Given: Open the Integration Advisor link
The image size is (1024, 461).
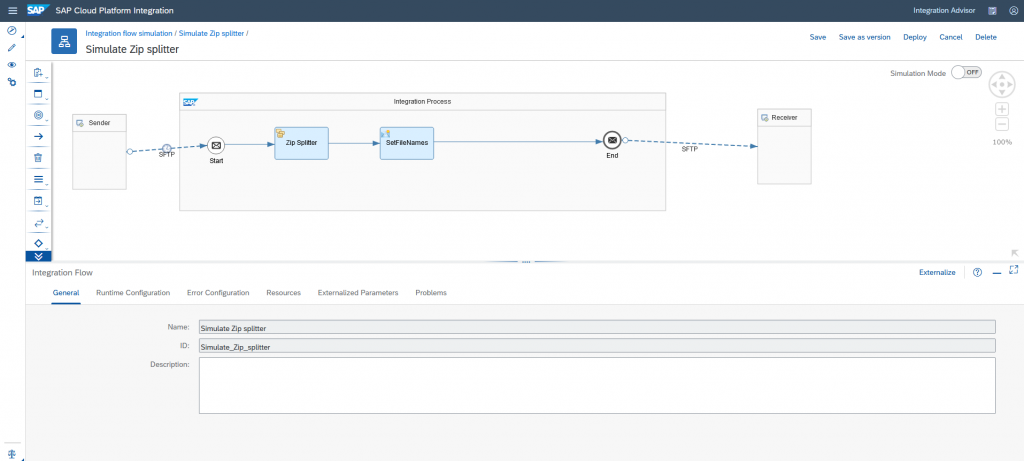Looking at the screenshot, I should [x=944, y=11].
